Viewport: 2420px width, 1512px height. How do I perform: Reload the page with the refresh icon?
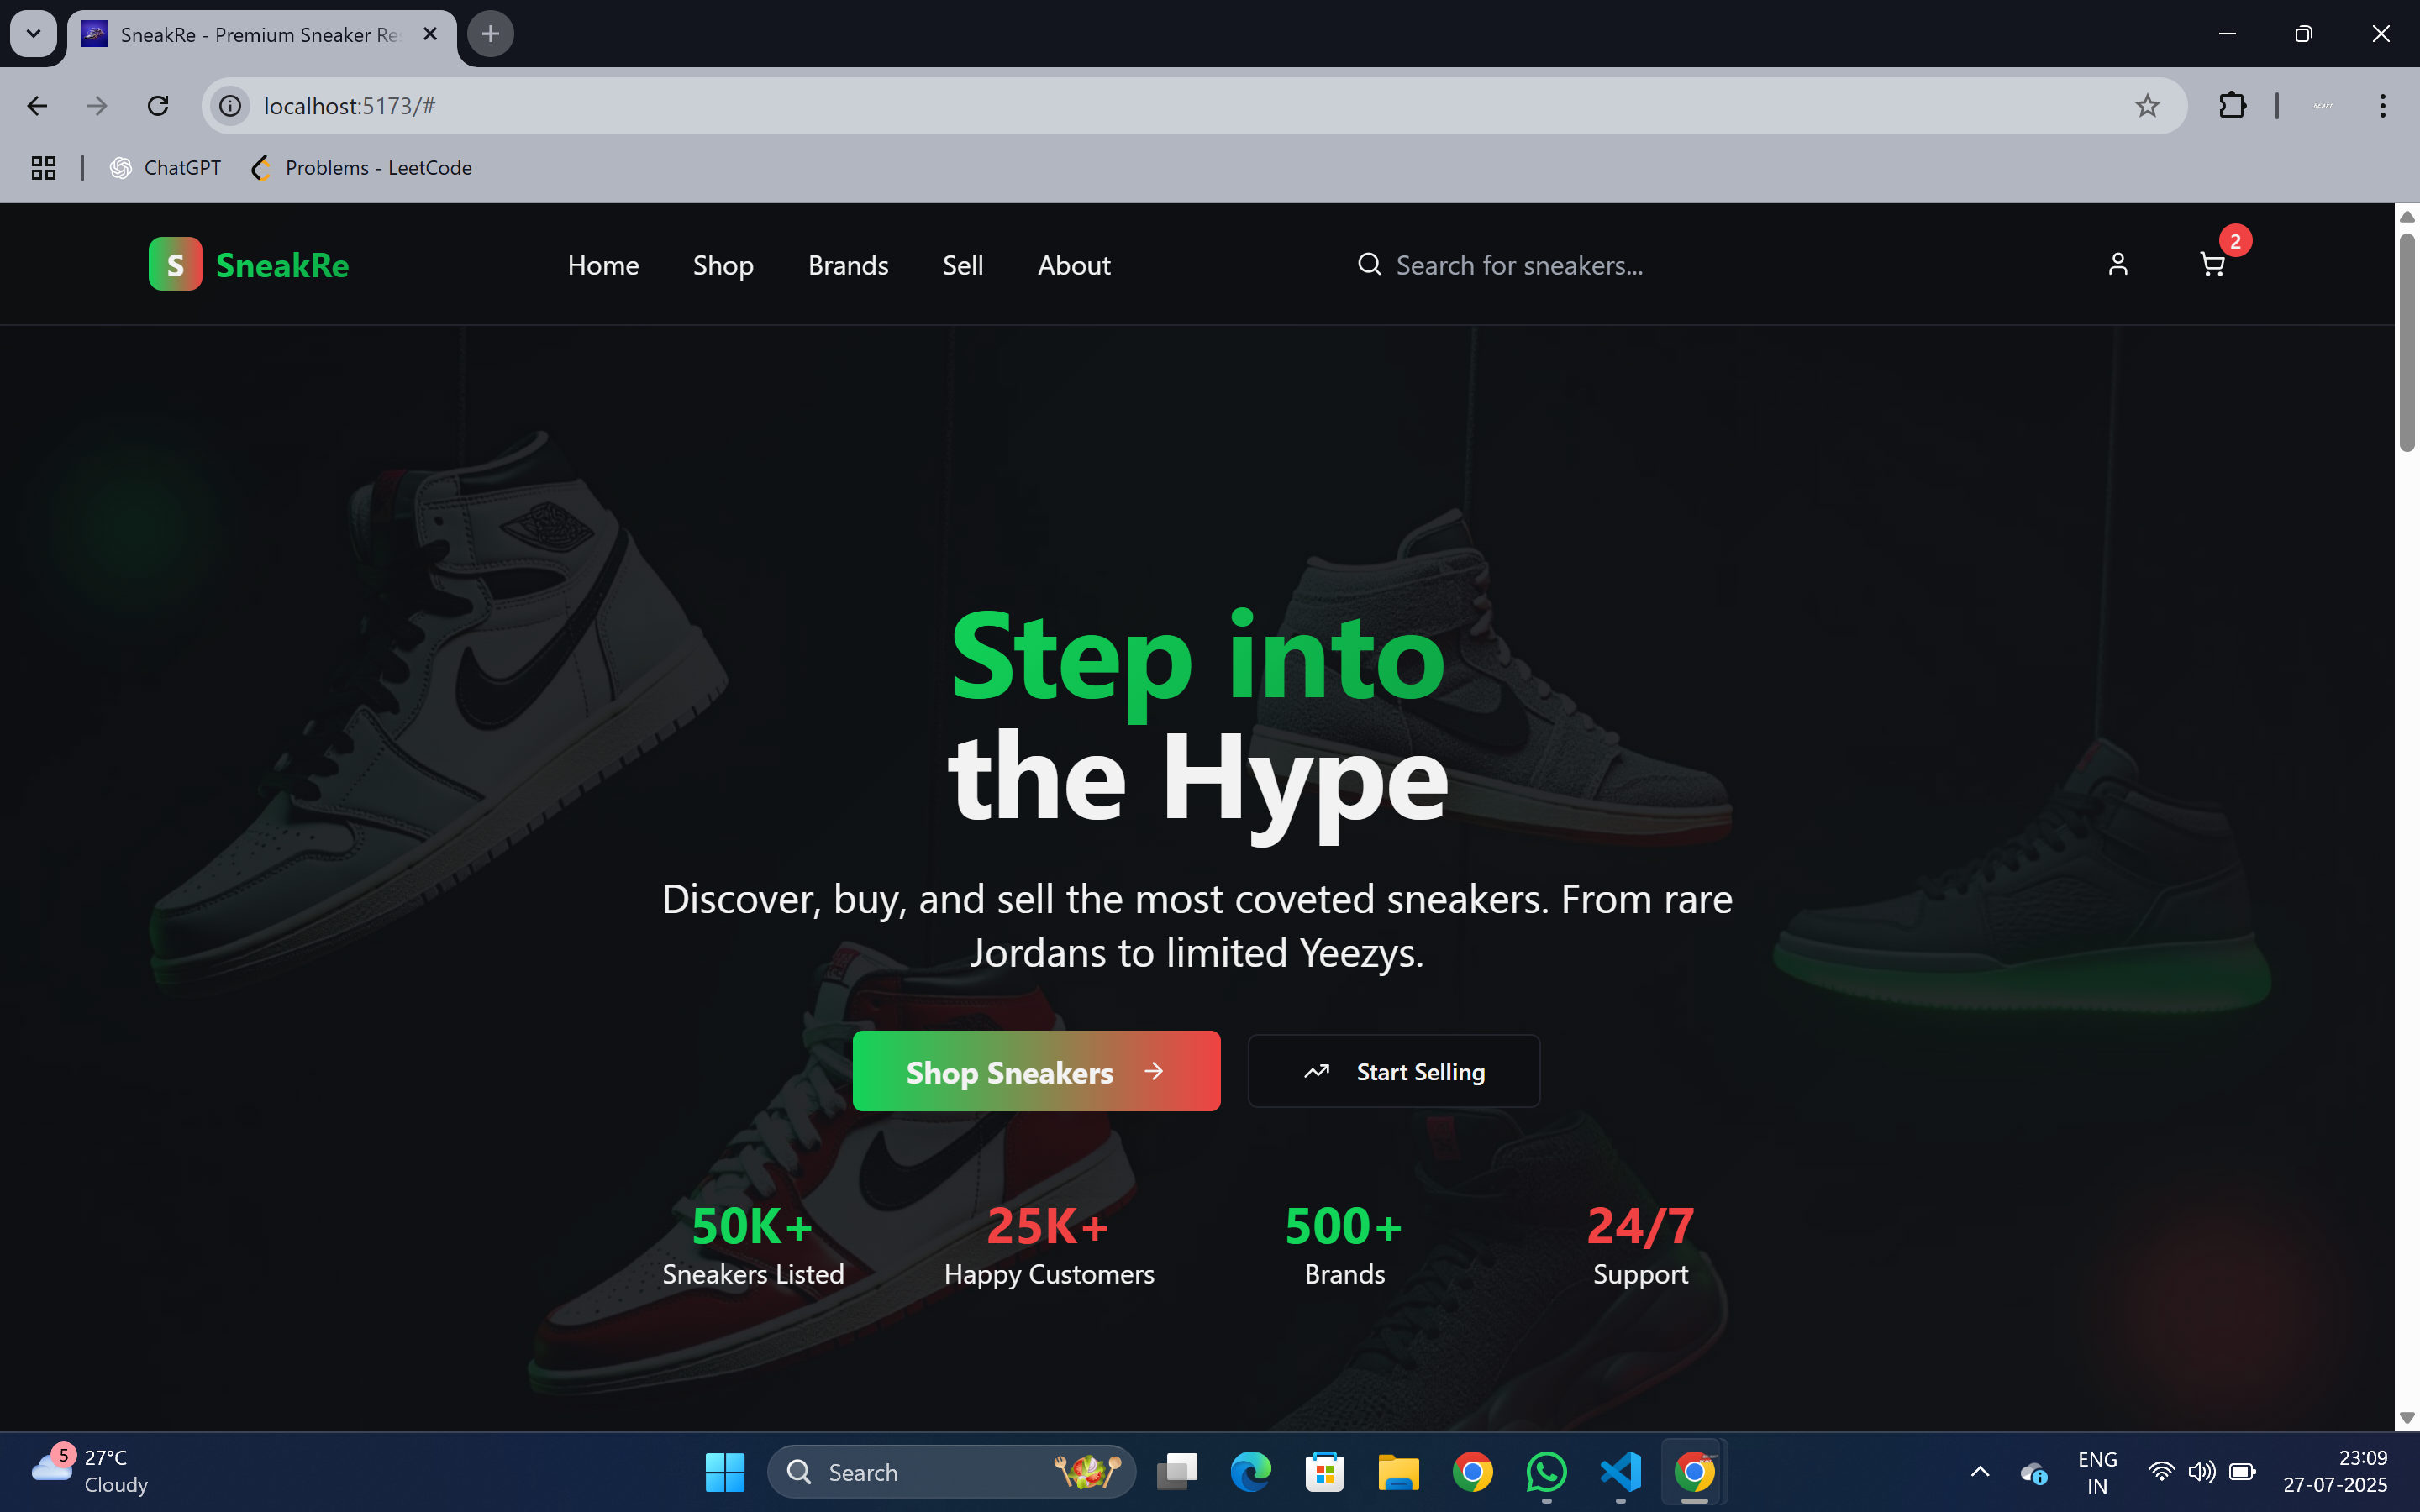coord(158,105)
